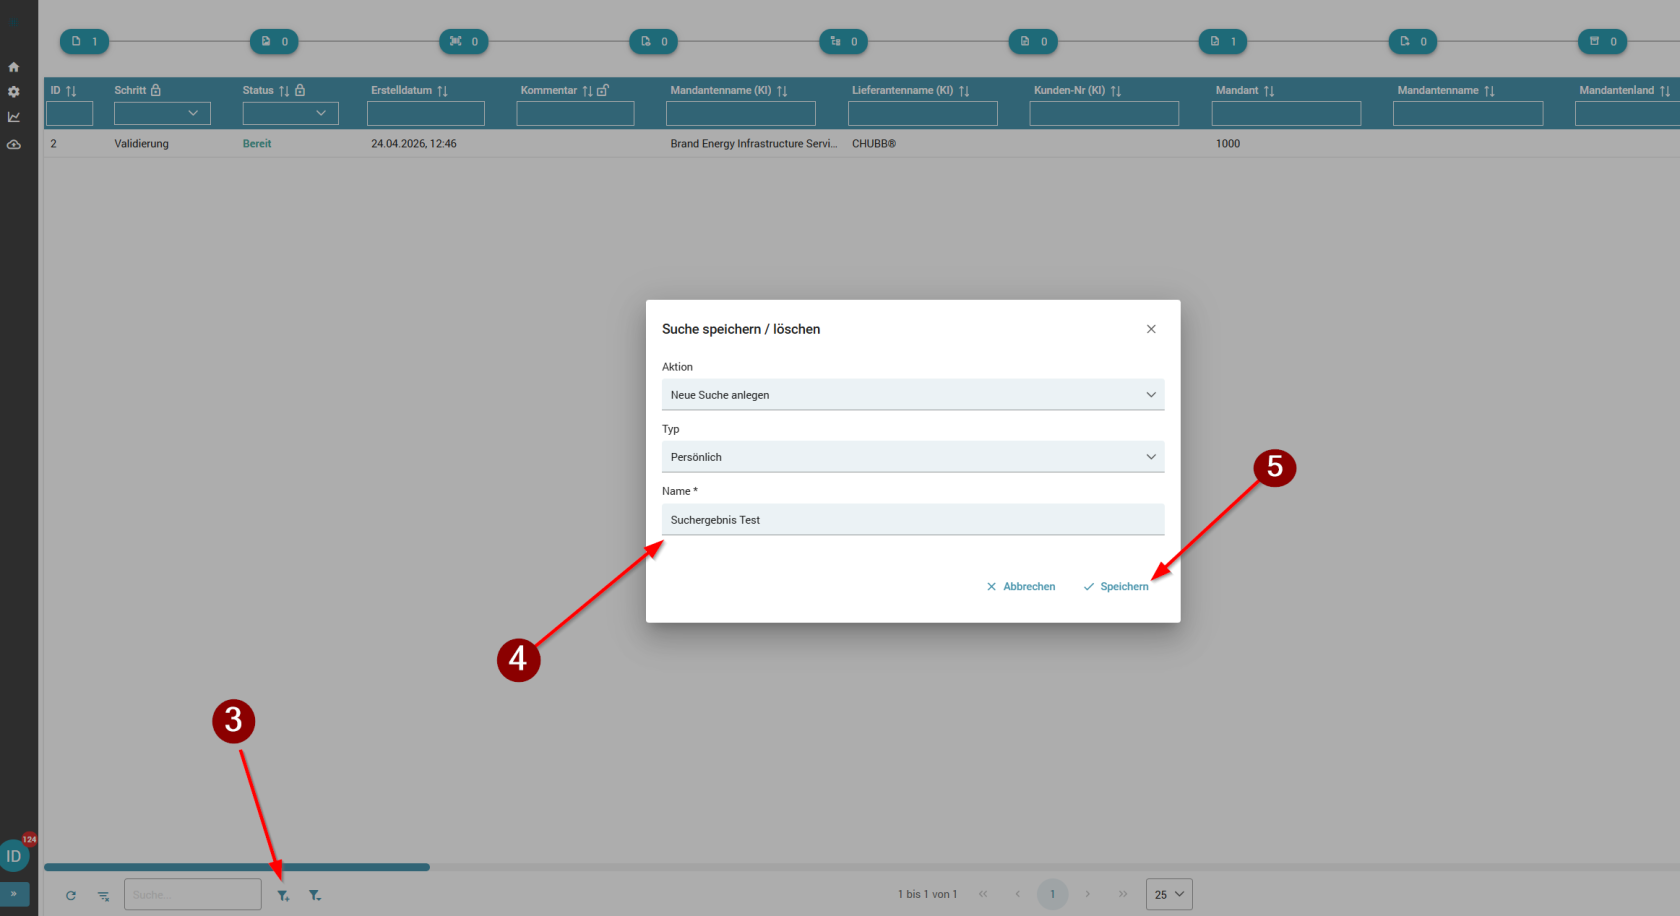Click the Erstelldatum filter field
The image size is (1680, 916).
click(426, 113)
